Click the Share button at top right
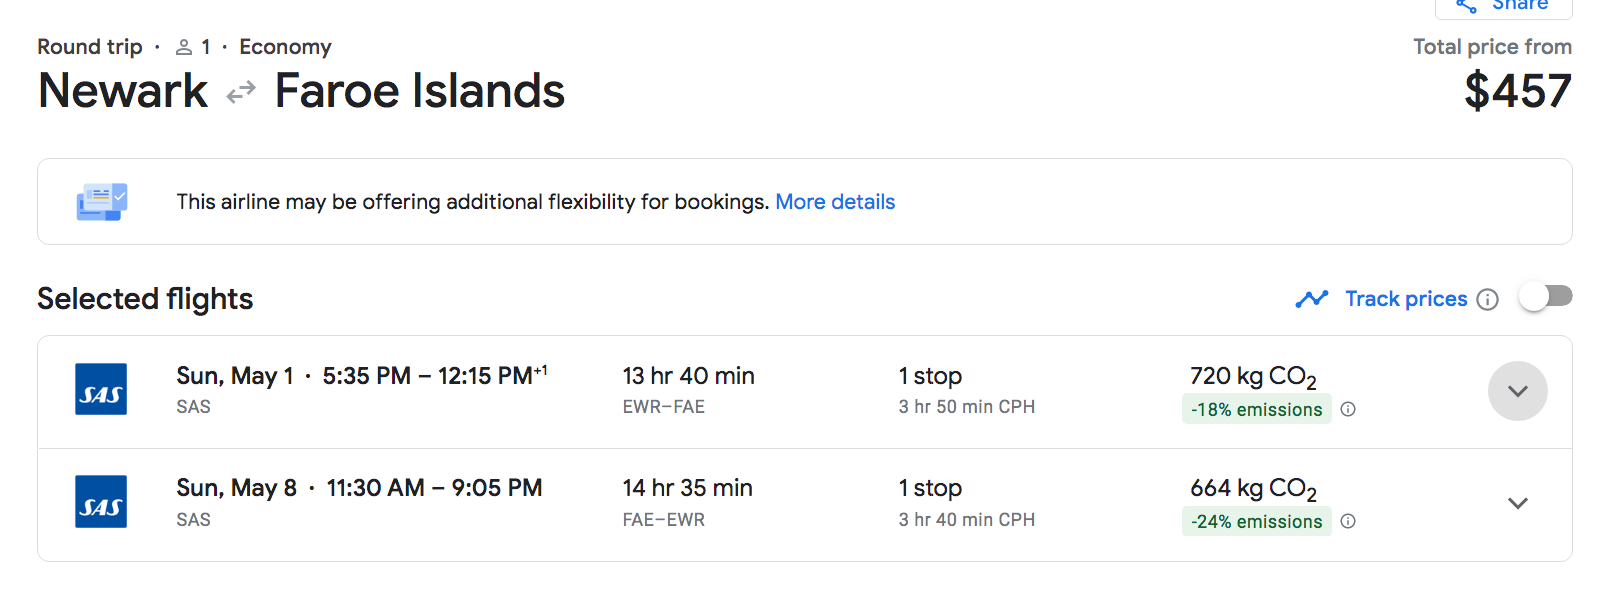1608x596 pixels. (1503, 6)
